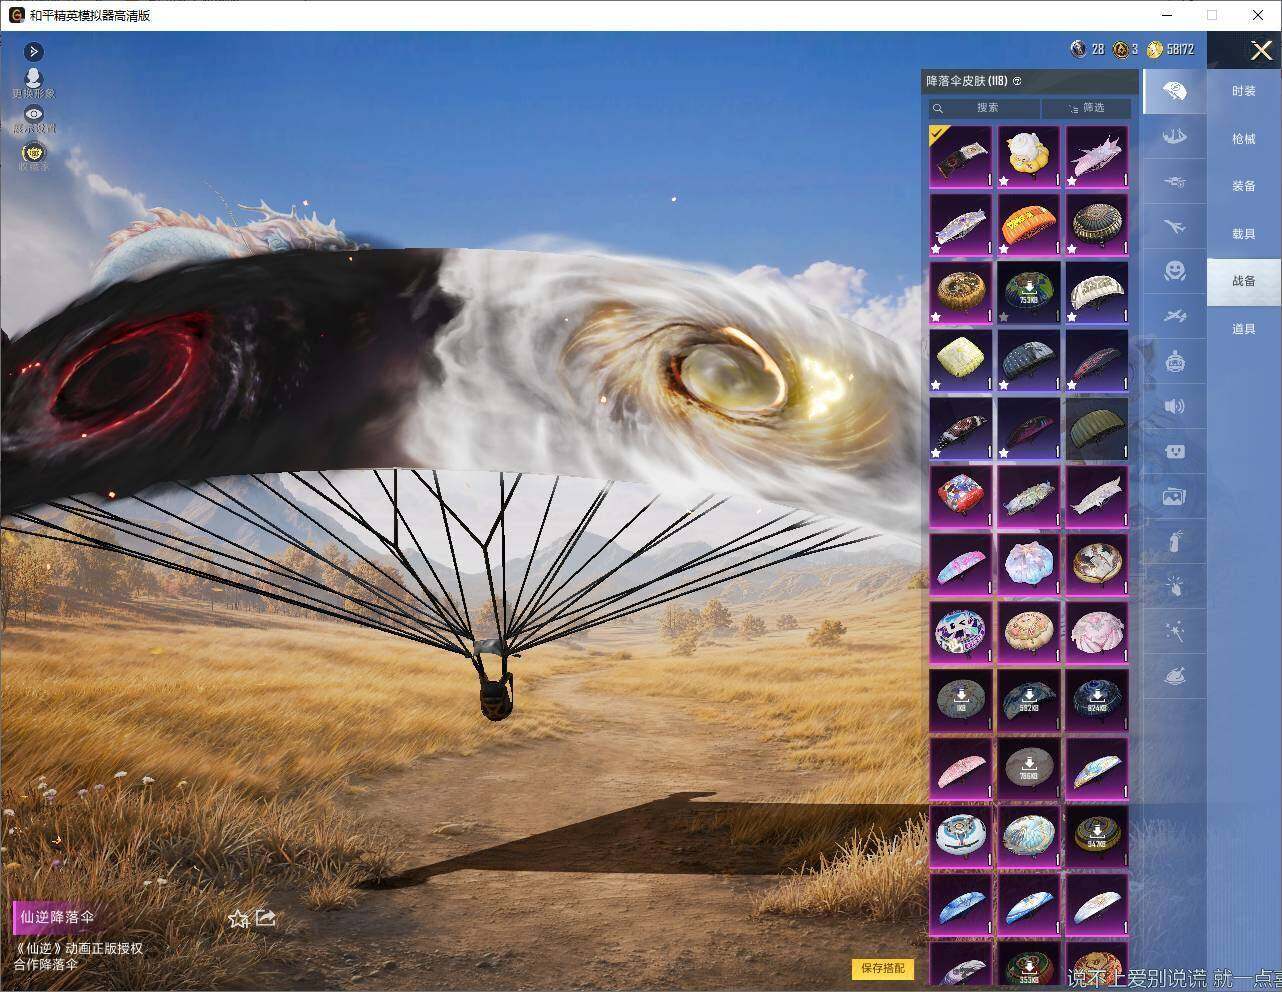Open the airplane skin category icon
Image resolution: width=1282 pixels, height=992 pixels.
pyautogui.click(x=1175, y=227)
